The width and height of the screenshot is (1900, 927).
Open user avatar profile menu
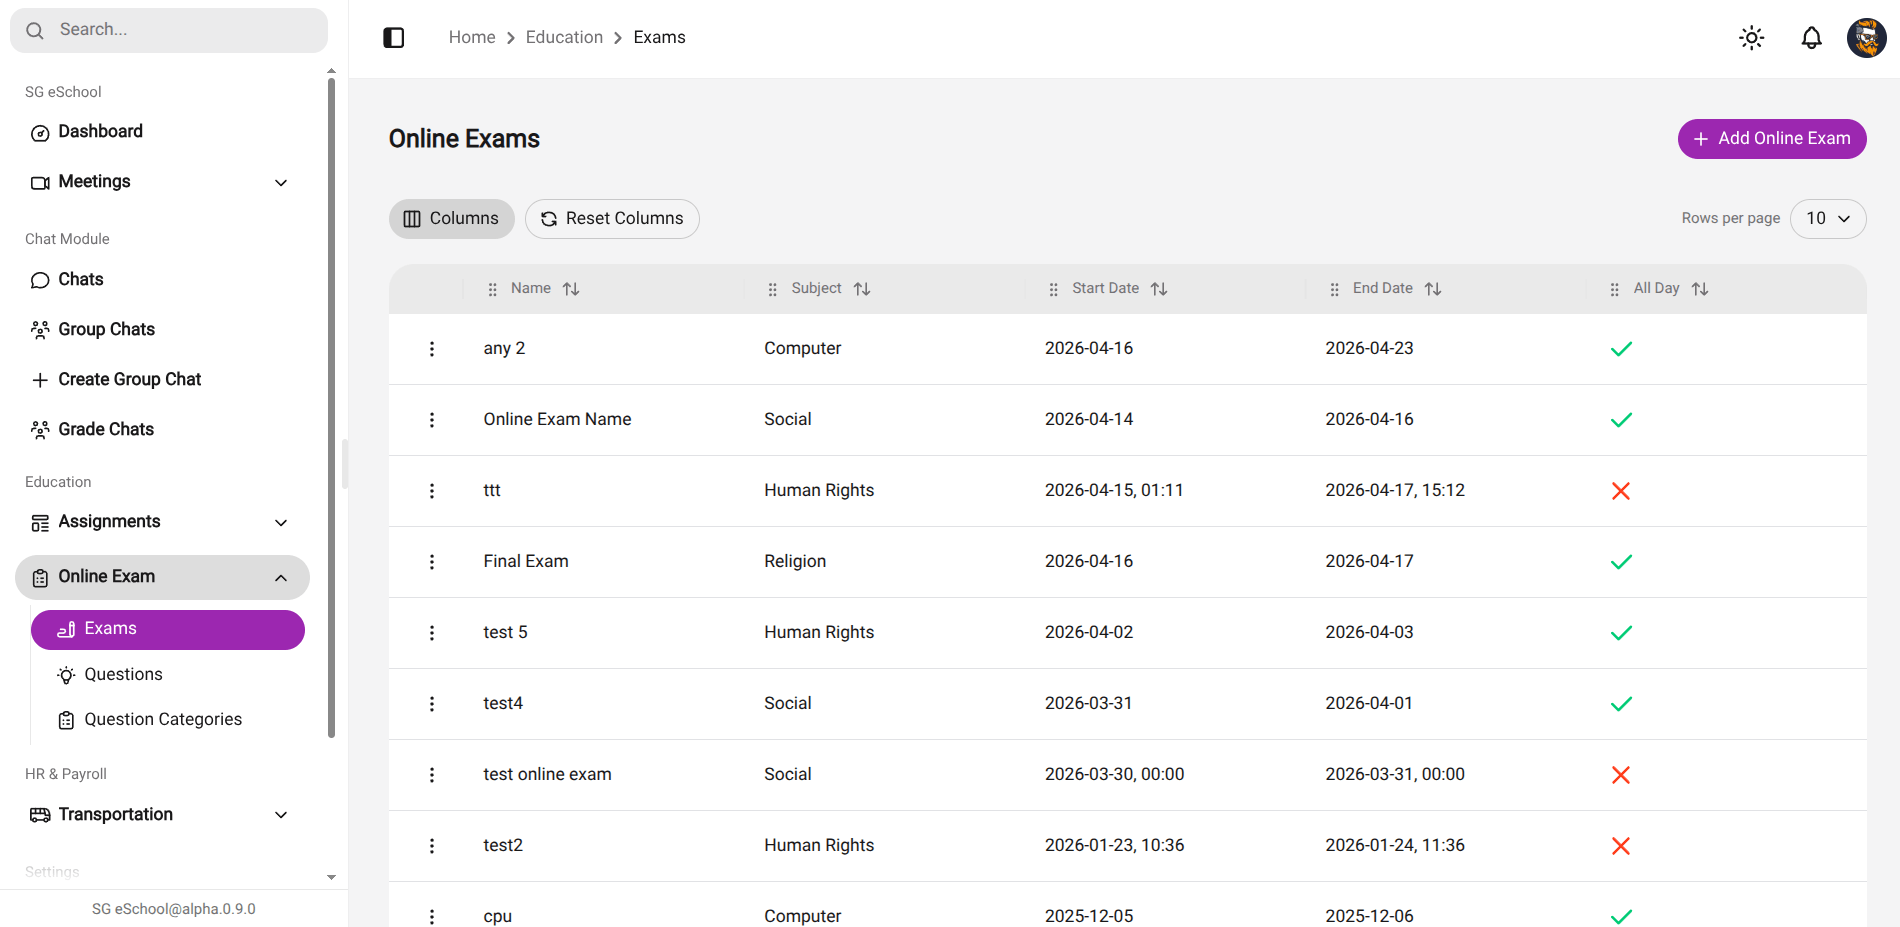click(1867, 38)
